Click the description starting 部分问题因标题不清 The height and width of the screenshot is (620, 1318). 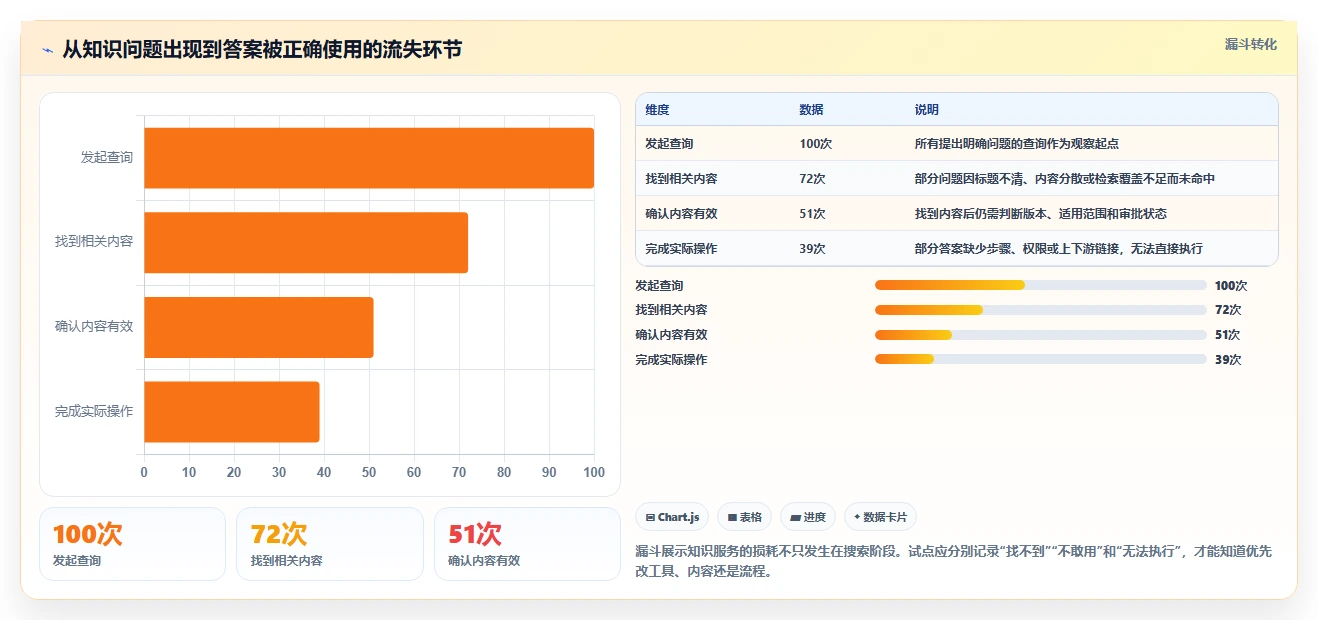pos(1065,179)
